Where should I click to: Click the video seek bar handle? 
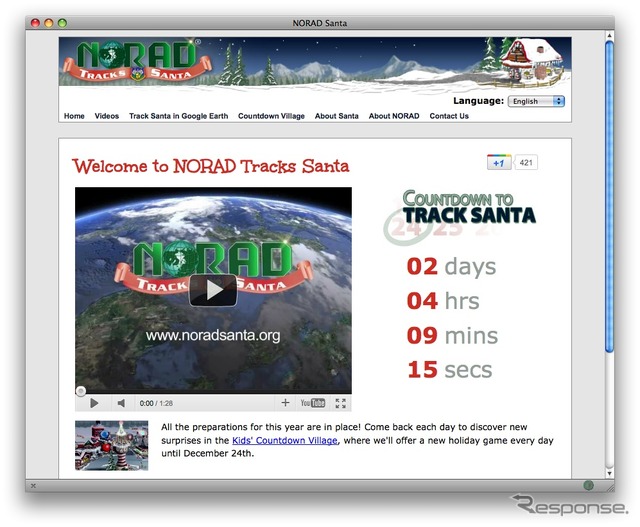point(81,391)
